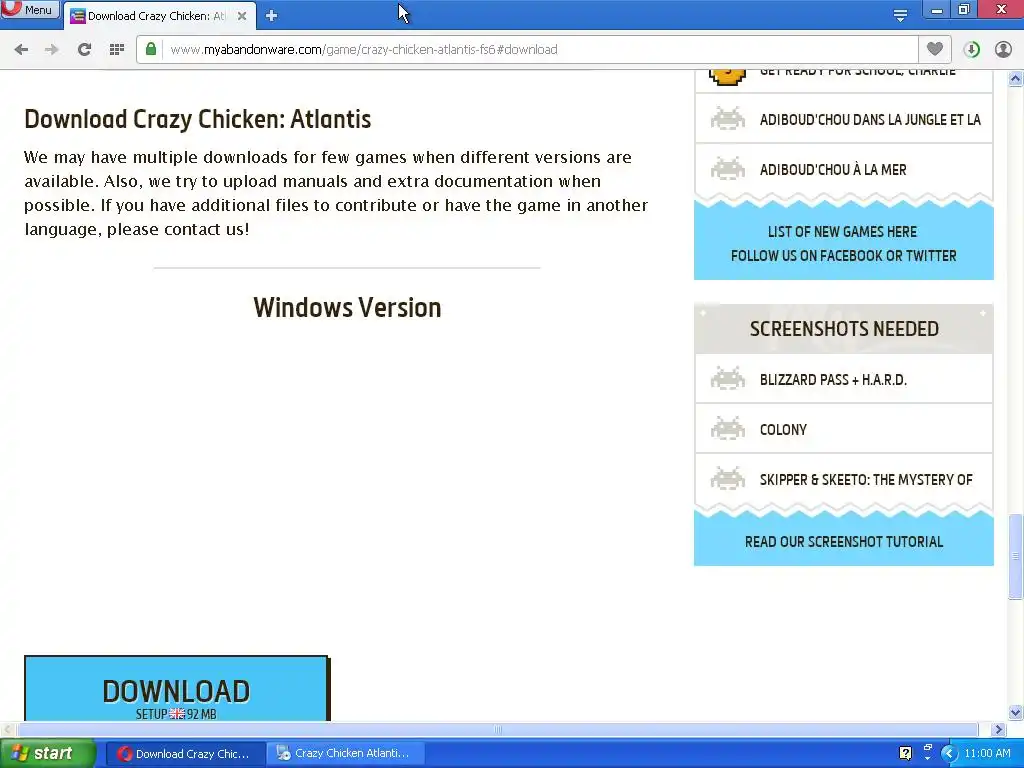The width and height of the screenshot is (1024, 768).
Task: Click the horizontal scrollbar right arrow
Action: click(999, 729)
